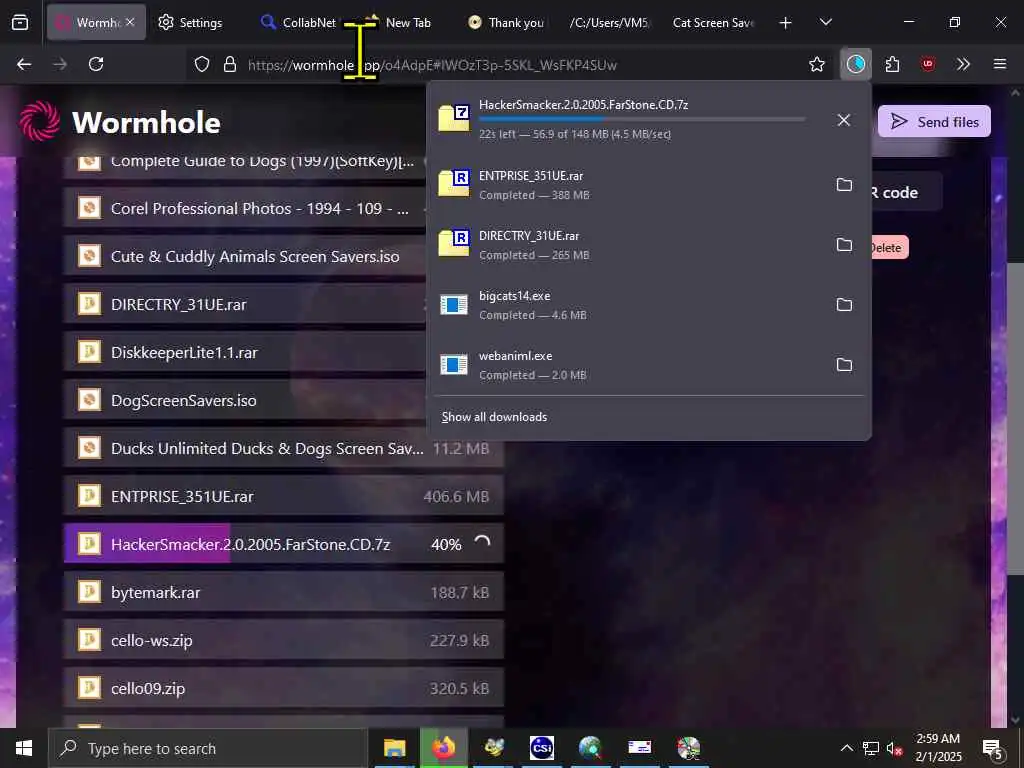Cancel the HackerSmacker download
This screenshot has height=768, width=1024.
coord(844,120)
